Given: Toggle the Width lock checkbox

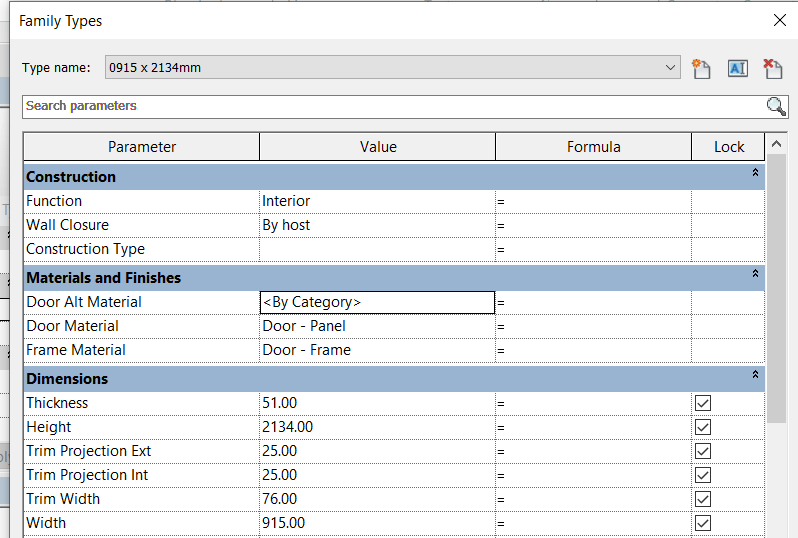Looking at the screenshot, I should pyautogui.click(x=703, y=523).
